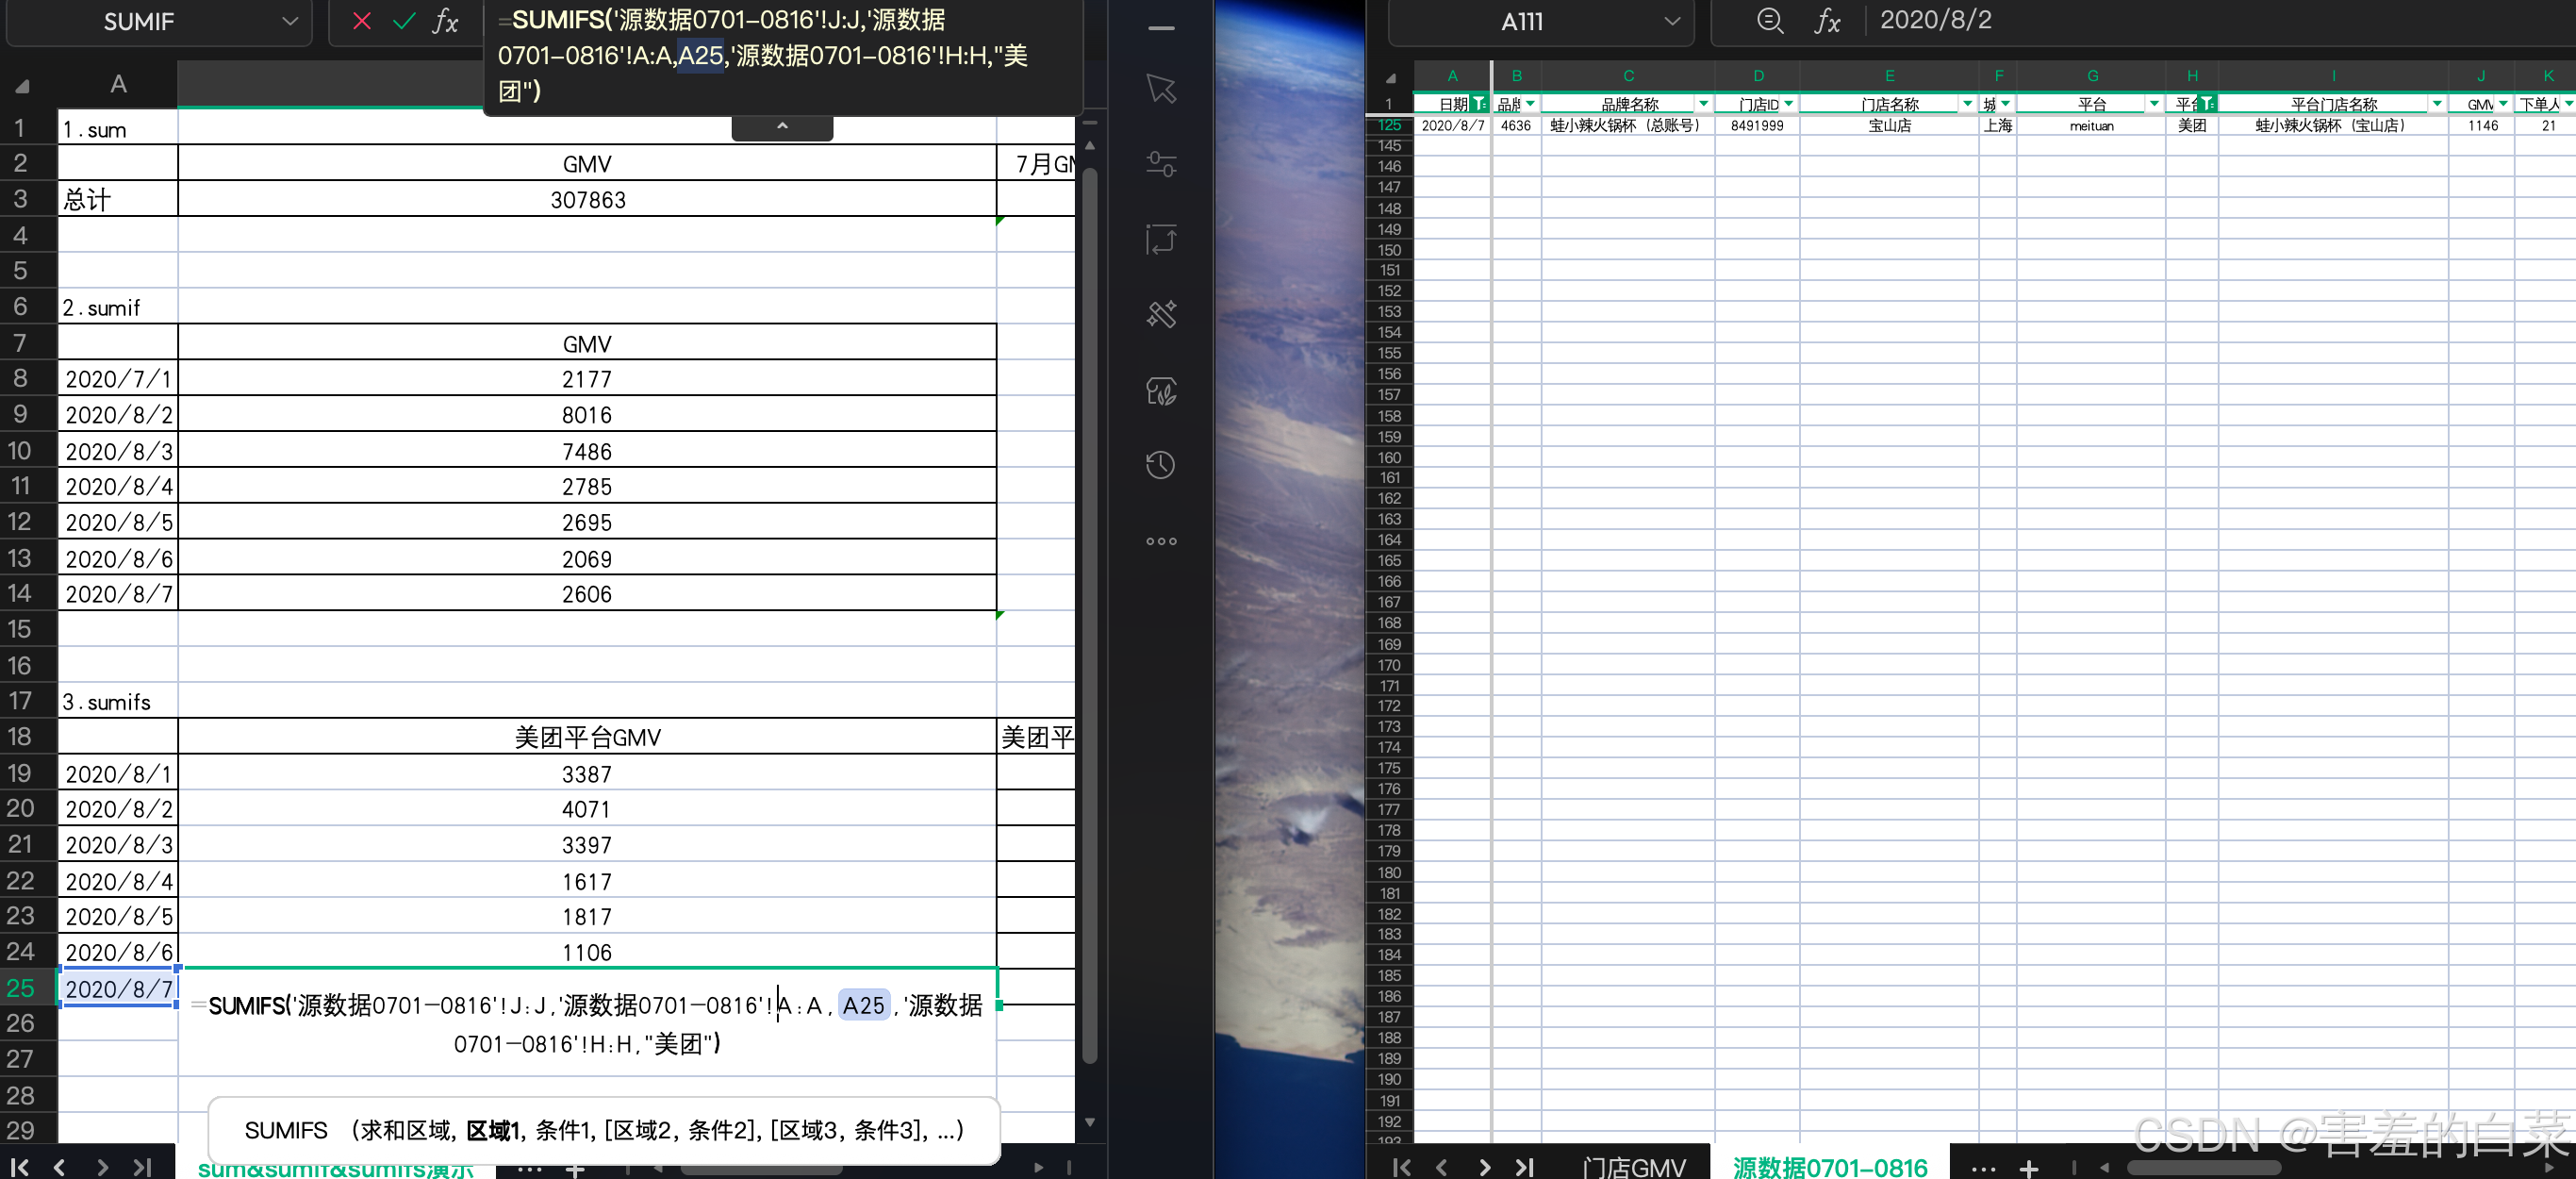
Task: Select the 源数据0701-0816 sheet tab
Action: click(1829, 1167)
